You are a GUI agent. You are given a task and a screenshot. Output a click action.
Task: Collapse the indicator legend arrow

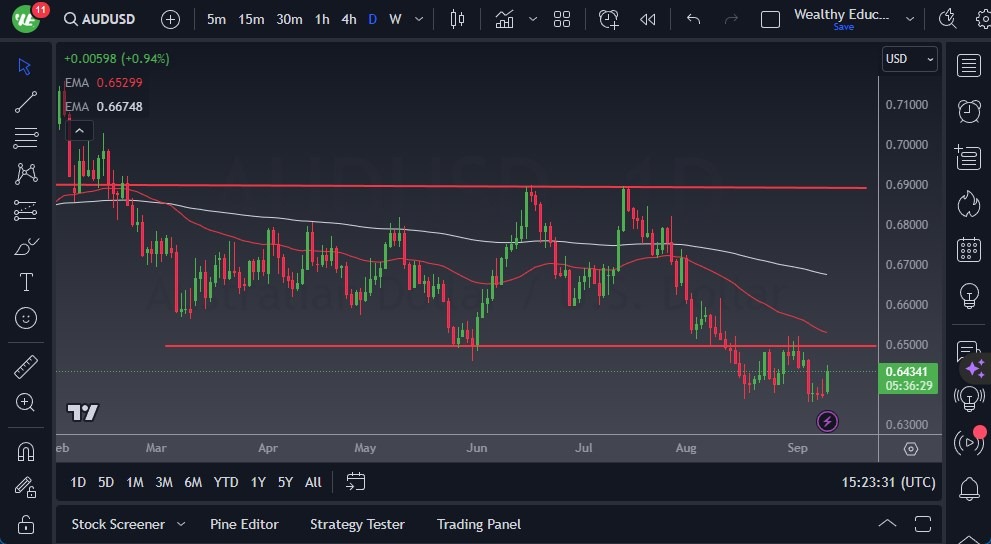(x=80, y=129)
